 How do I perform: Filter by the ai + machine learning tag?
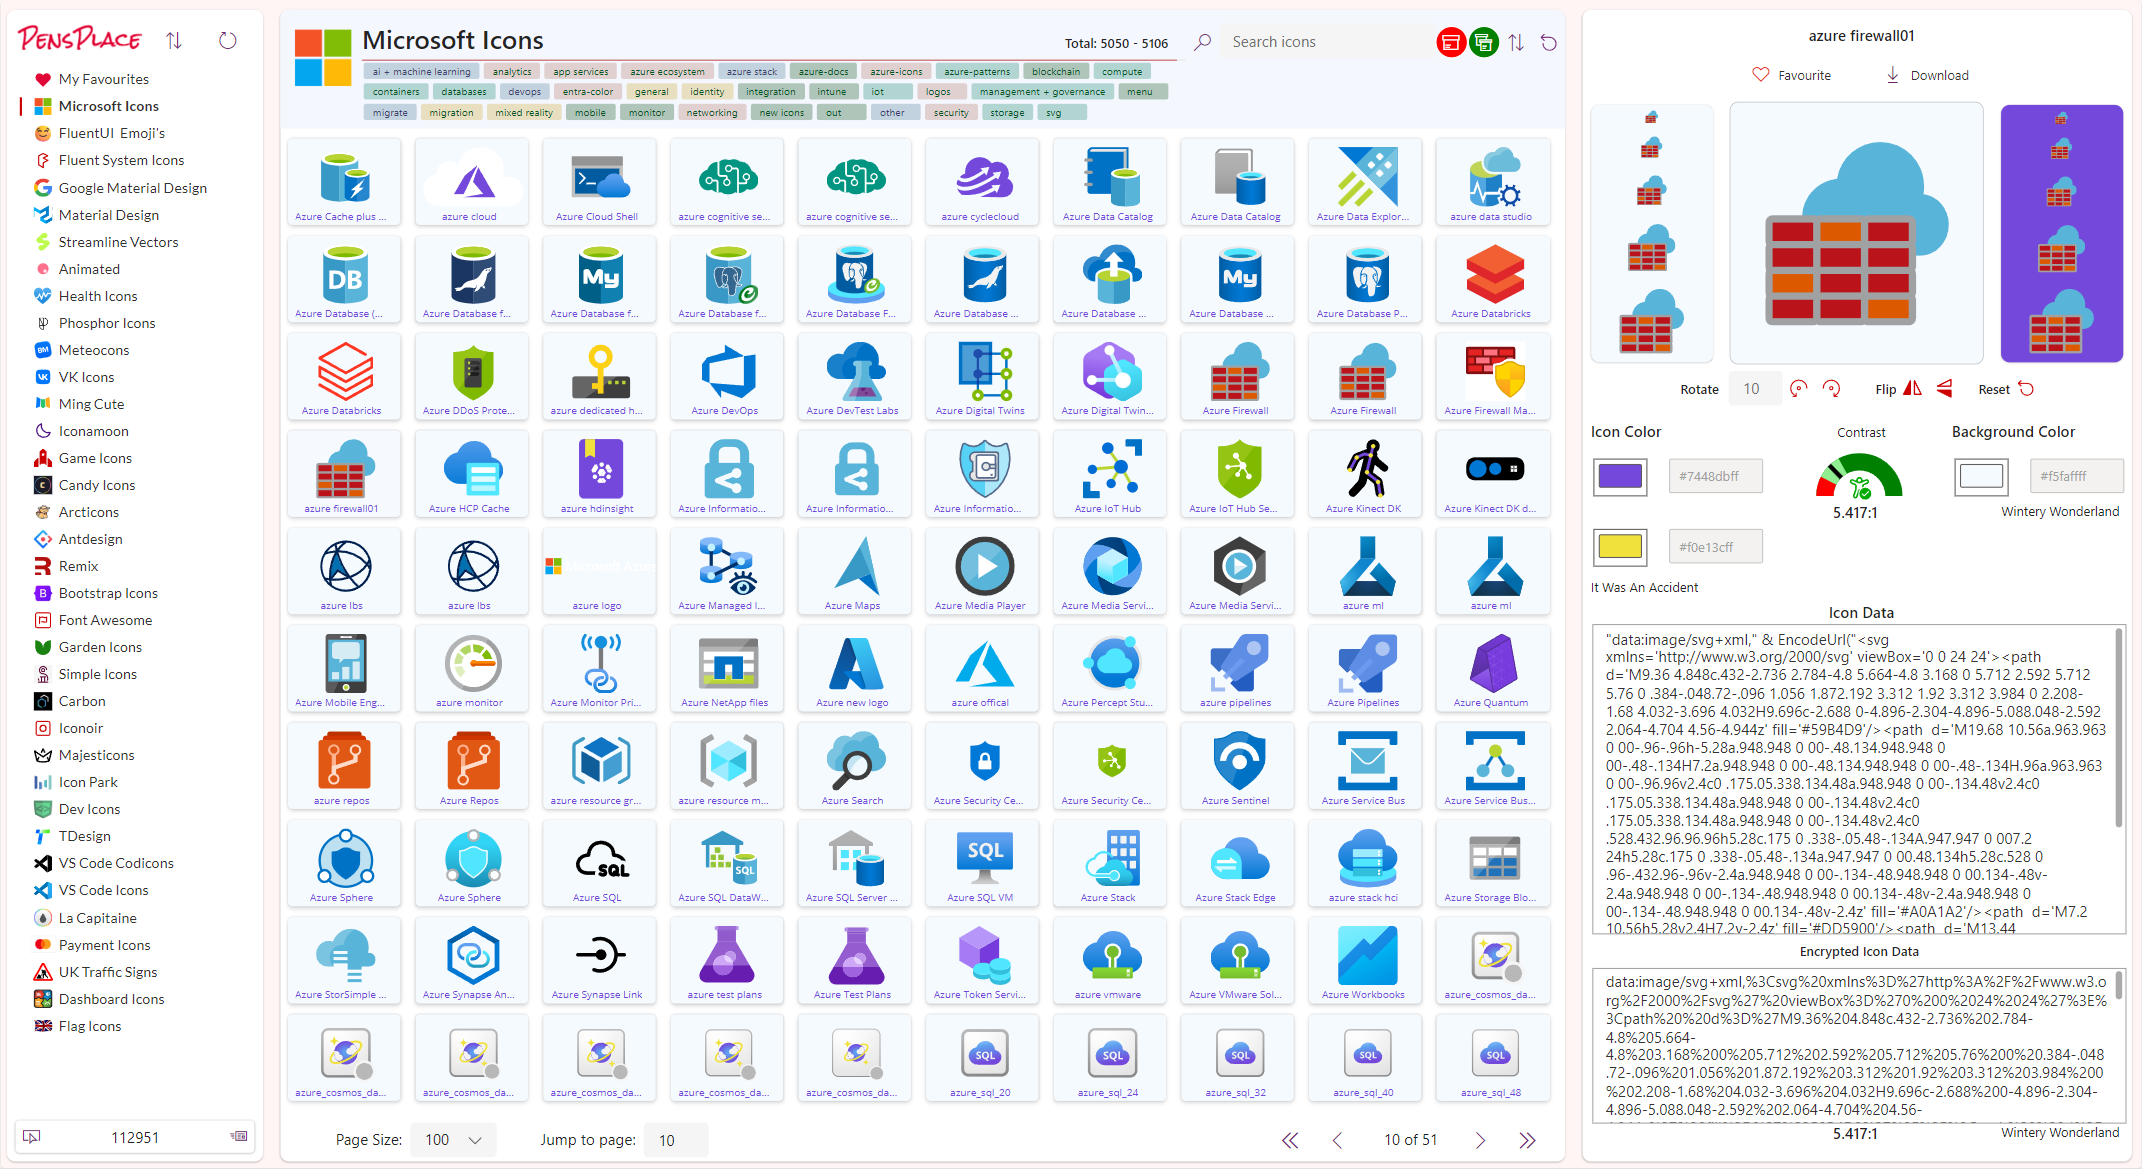(x=421, y=72)
